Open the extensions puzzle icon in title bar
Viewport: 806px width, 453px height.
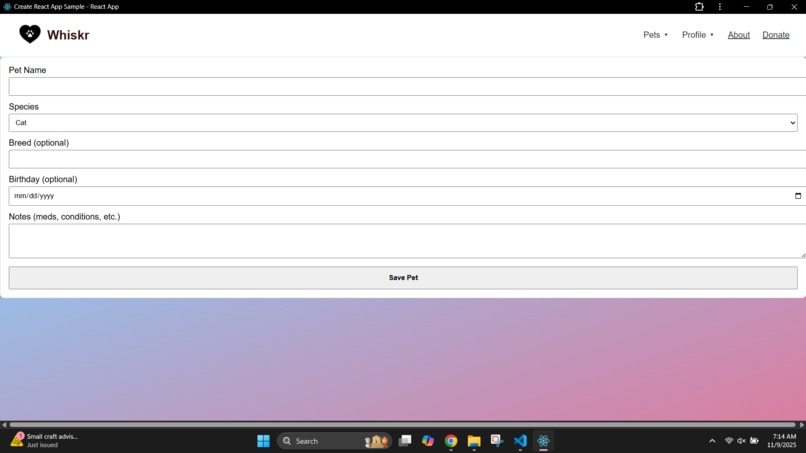pos(699,7)
